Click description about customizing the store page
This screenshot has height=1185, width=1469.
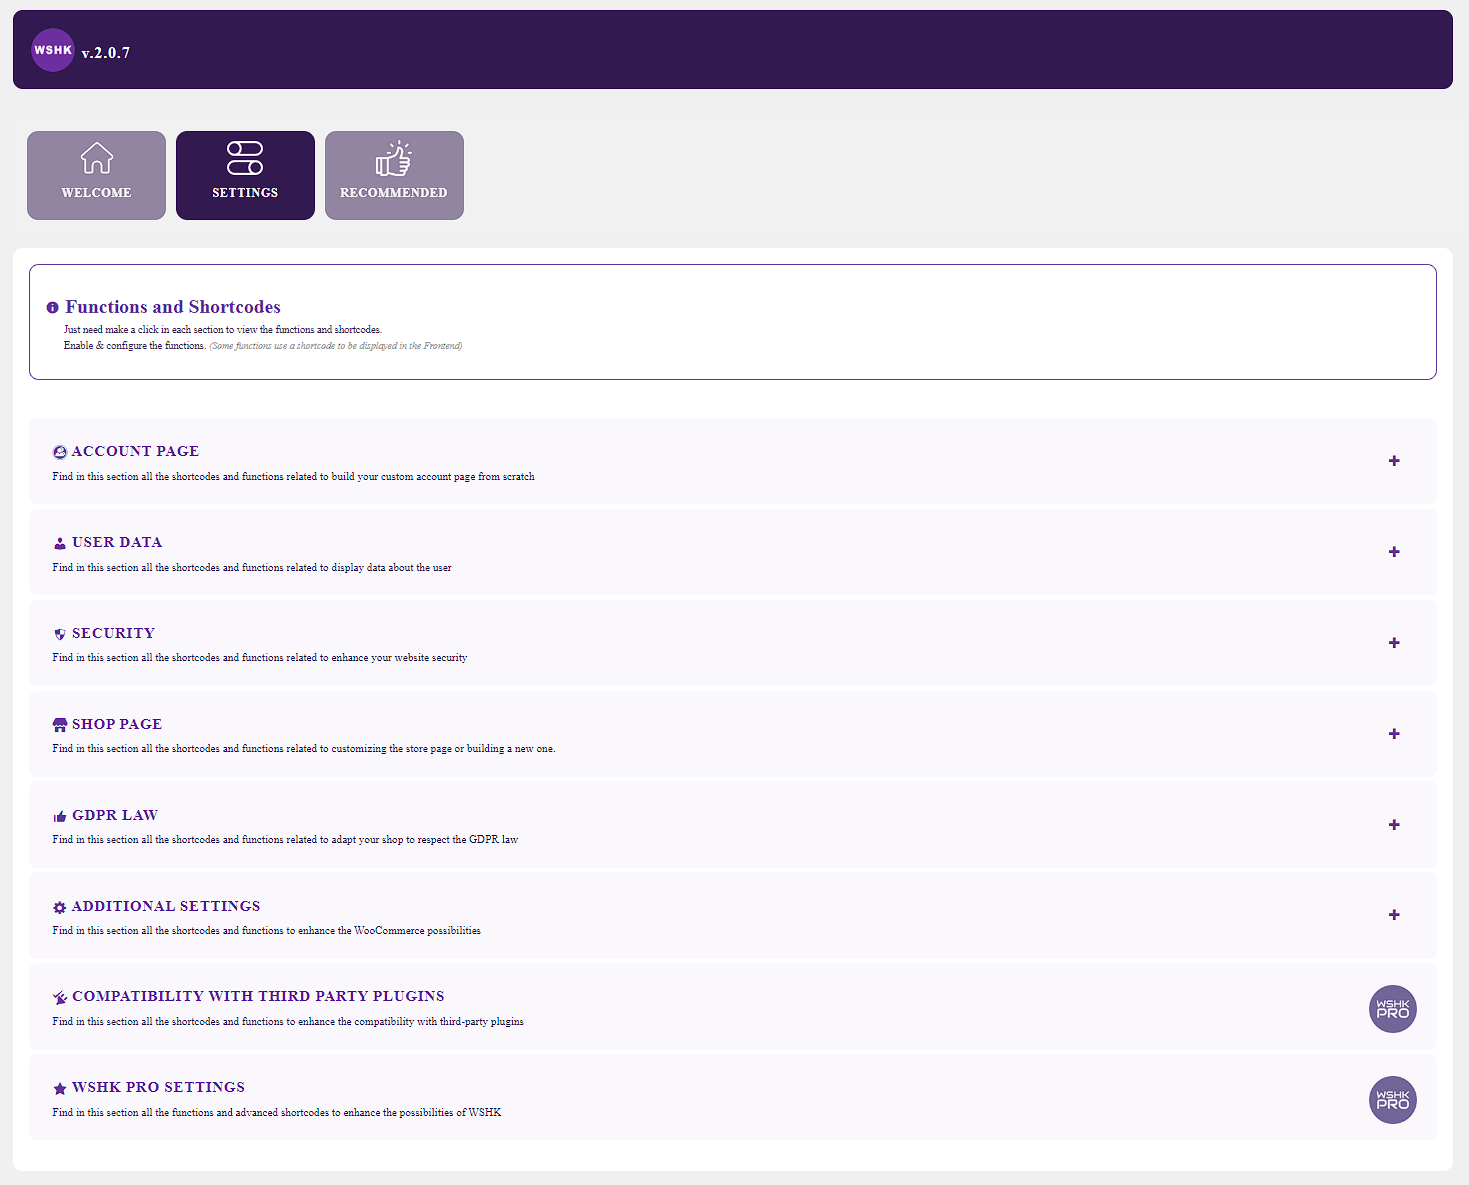pyautogui.click(x=304, y=749)
